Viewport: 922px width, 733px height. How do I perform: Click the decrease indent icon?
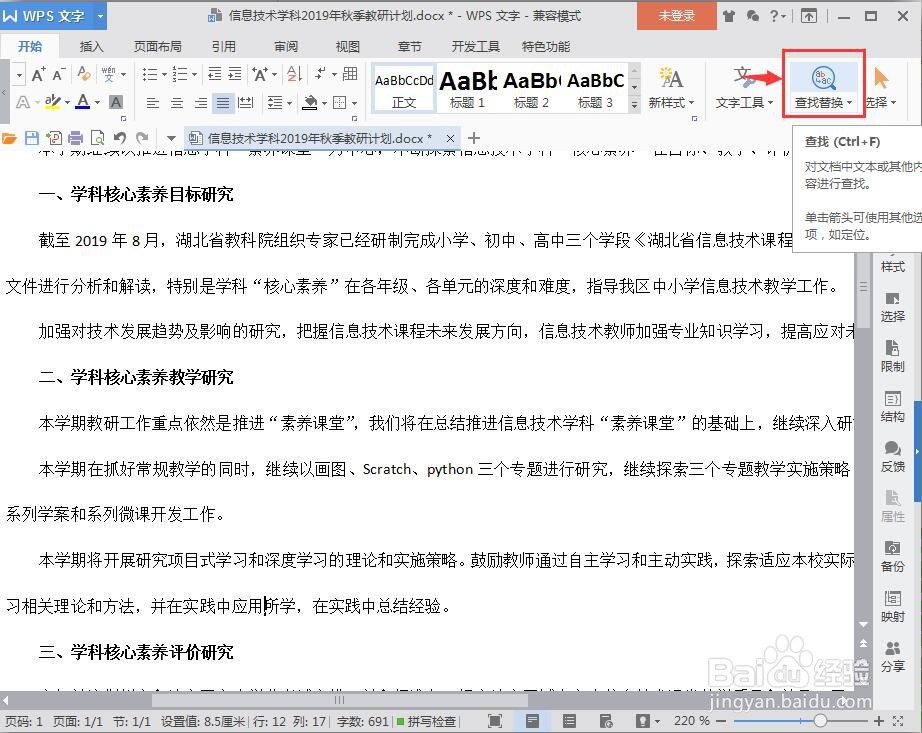[215, 74]
